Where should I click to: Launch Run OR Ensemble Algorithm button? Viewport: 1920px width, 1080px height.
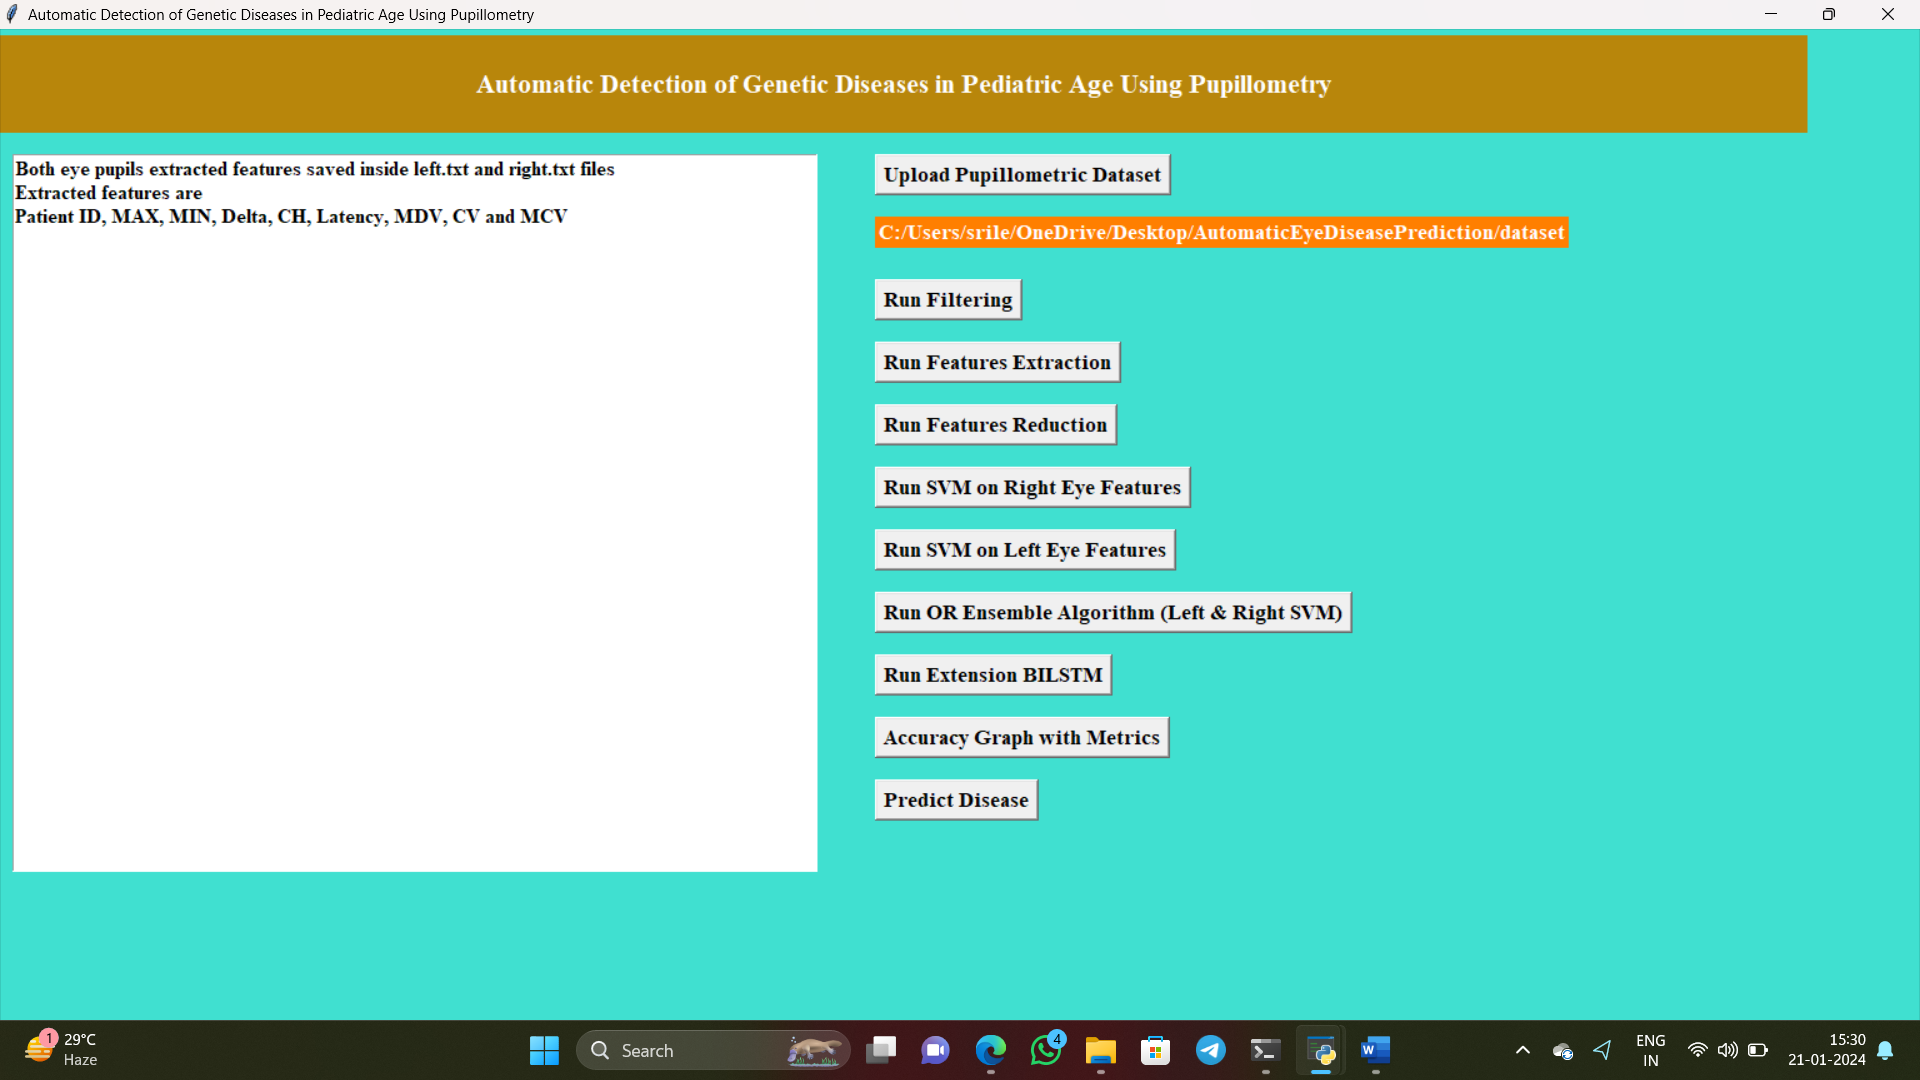coord(1112,613)
